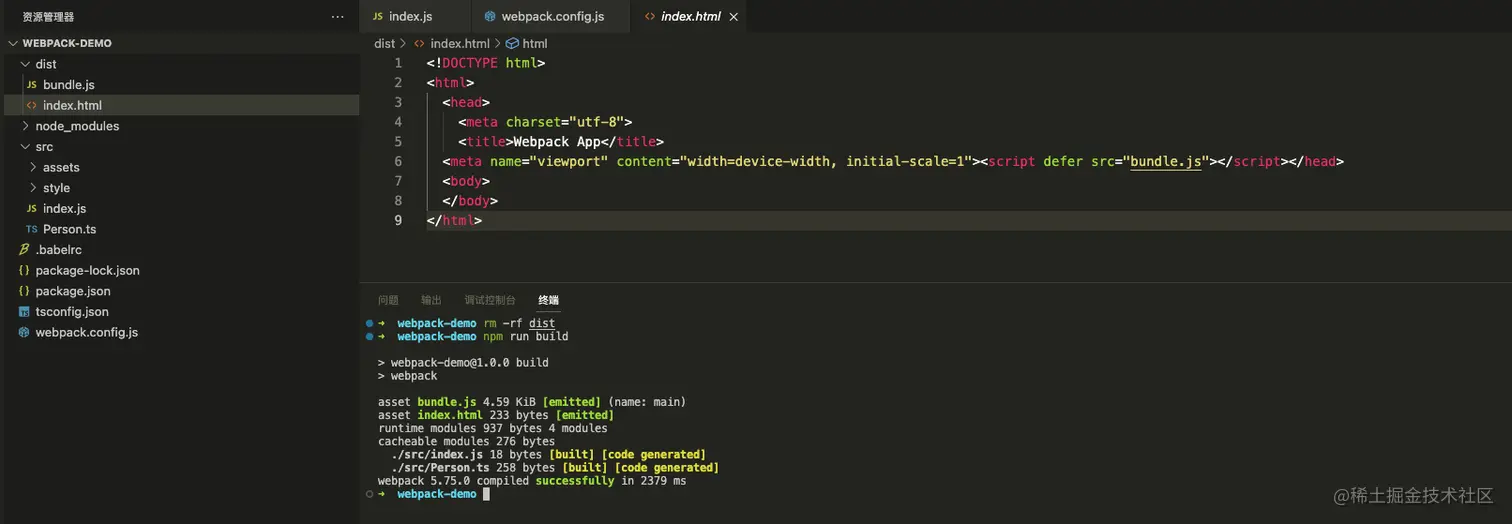Open the explorer more actions ellipsis
Screen dimensions: 1512x524
pyautogui.click(x=338, y=17)
